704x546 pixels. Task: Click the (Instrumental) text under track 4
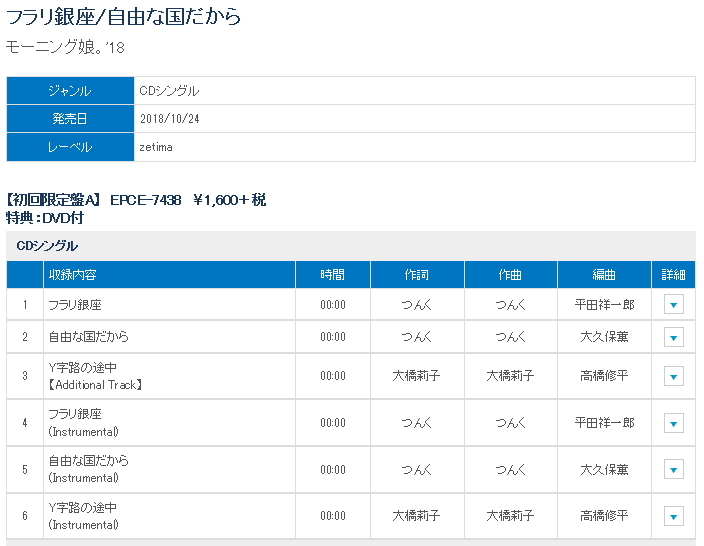pos(84,432)
